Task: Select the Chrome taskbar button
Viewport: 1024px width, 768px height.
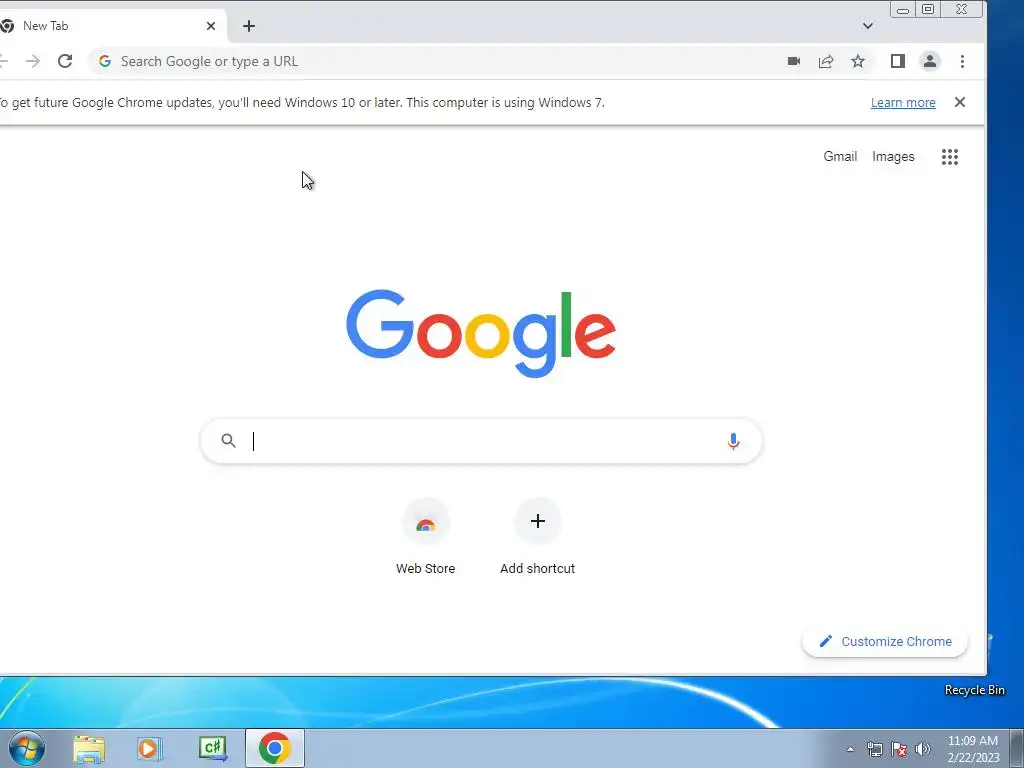Action: point(275,748)
